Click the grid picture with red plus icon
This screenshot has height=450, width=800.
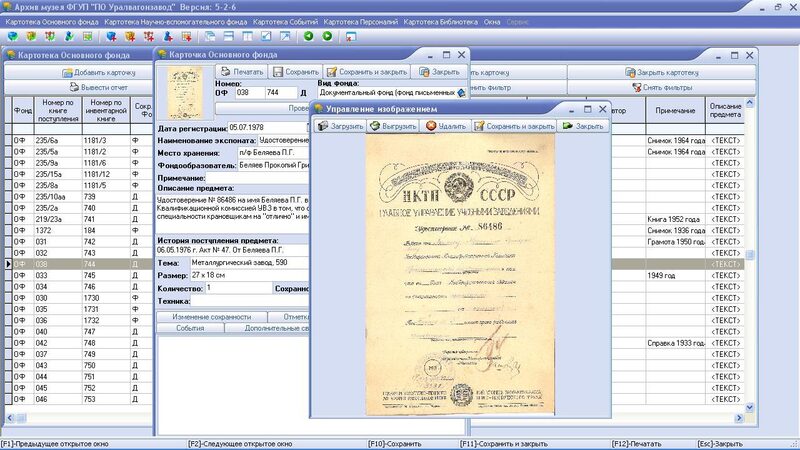point(187,36)
